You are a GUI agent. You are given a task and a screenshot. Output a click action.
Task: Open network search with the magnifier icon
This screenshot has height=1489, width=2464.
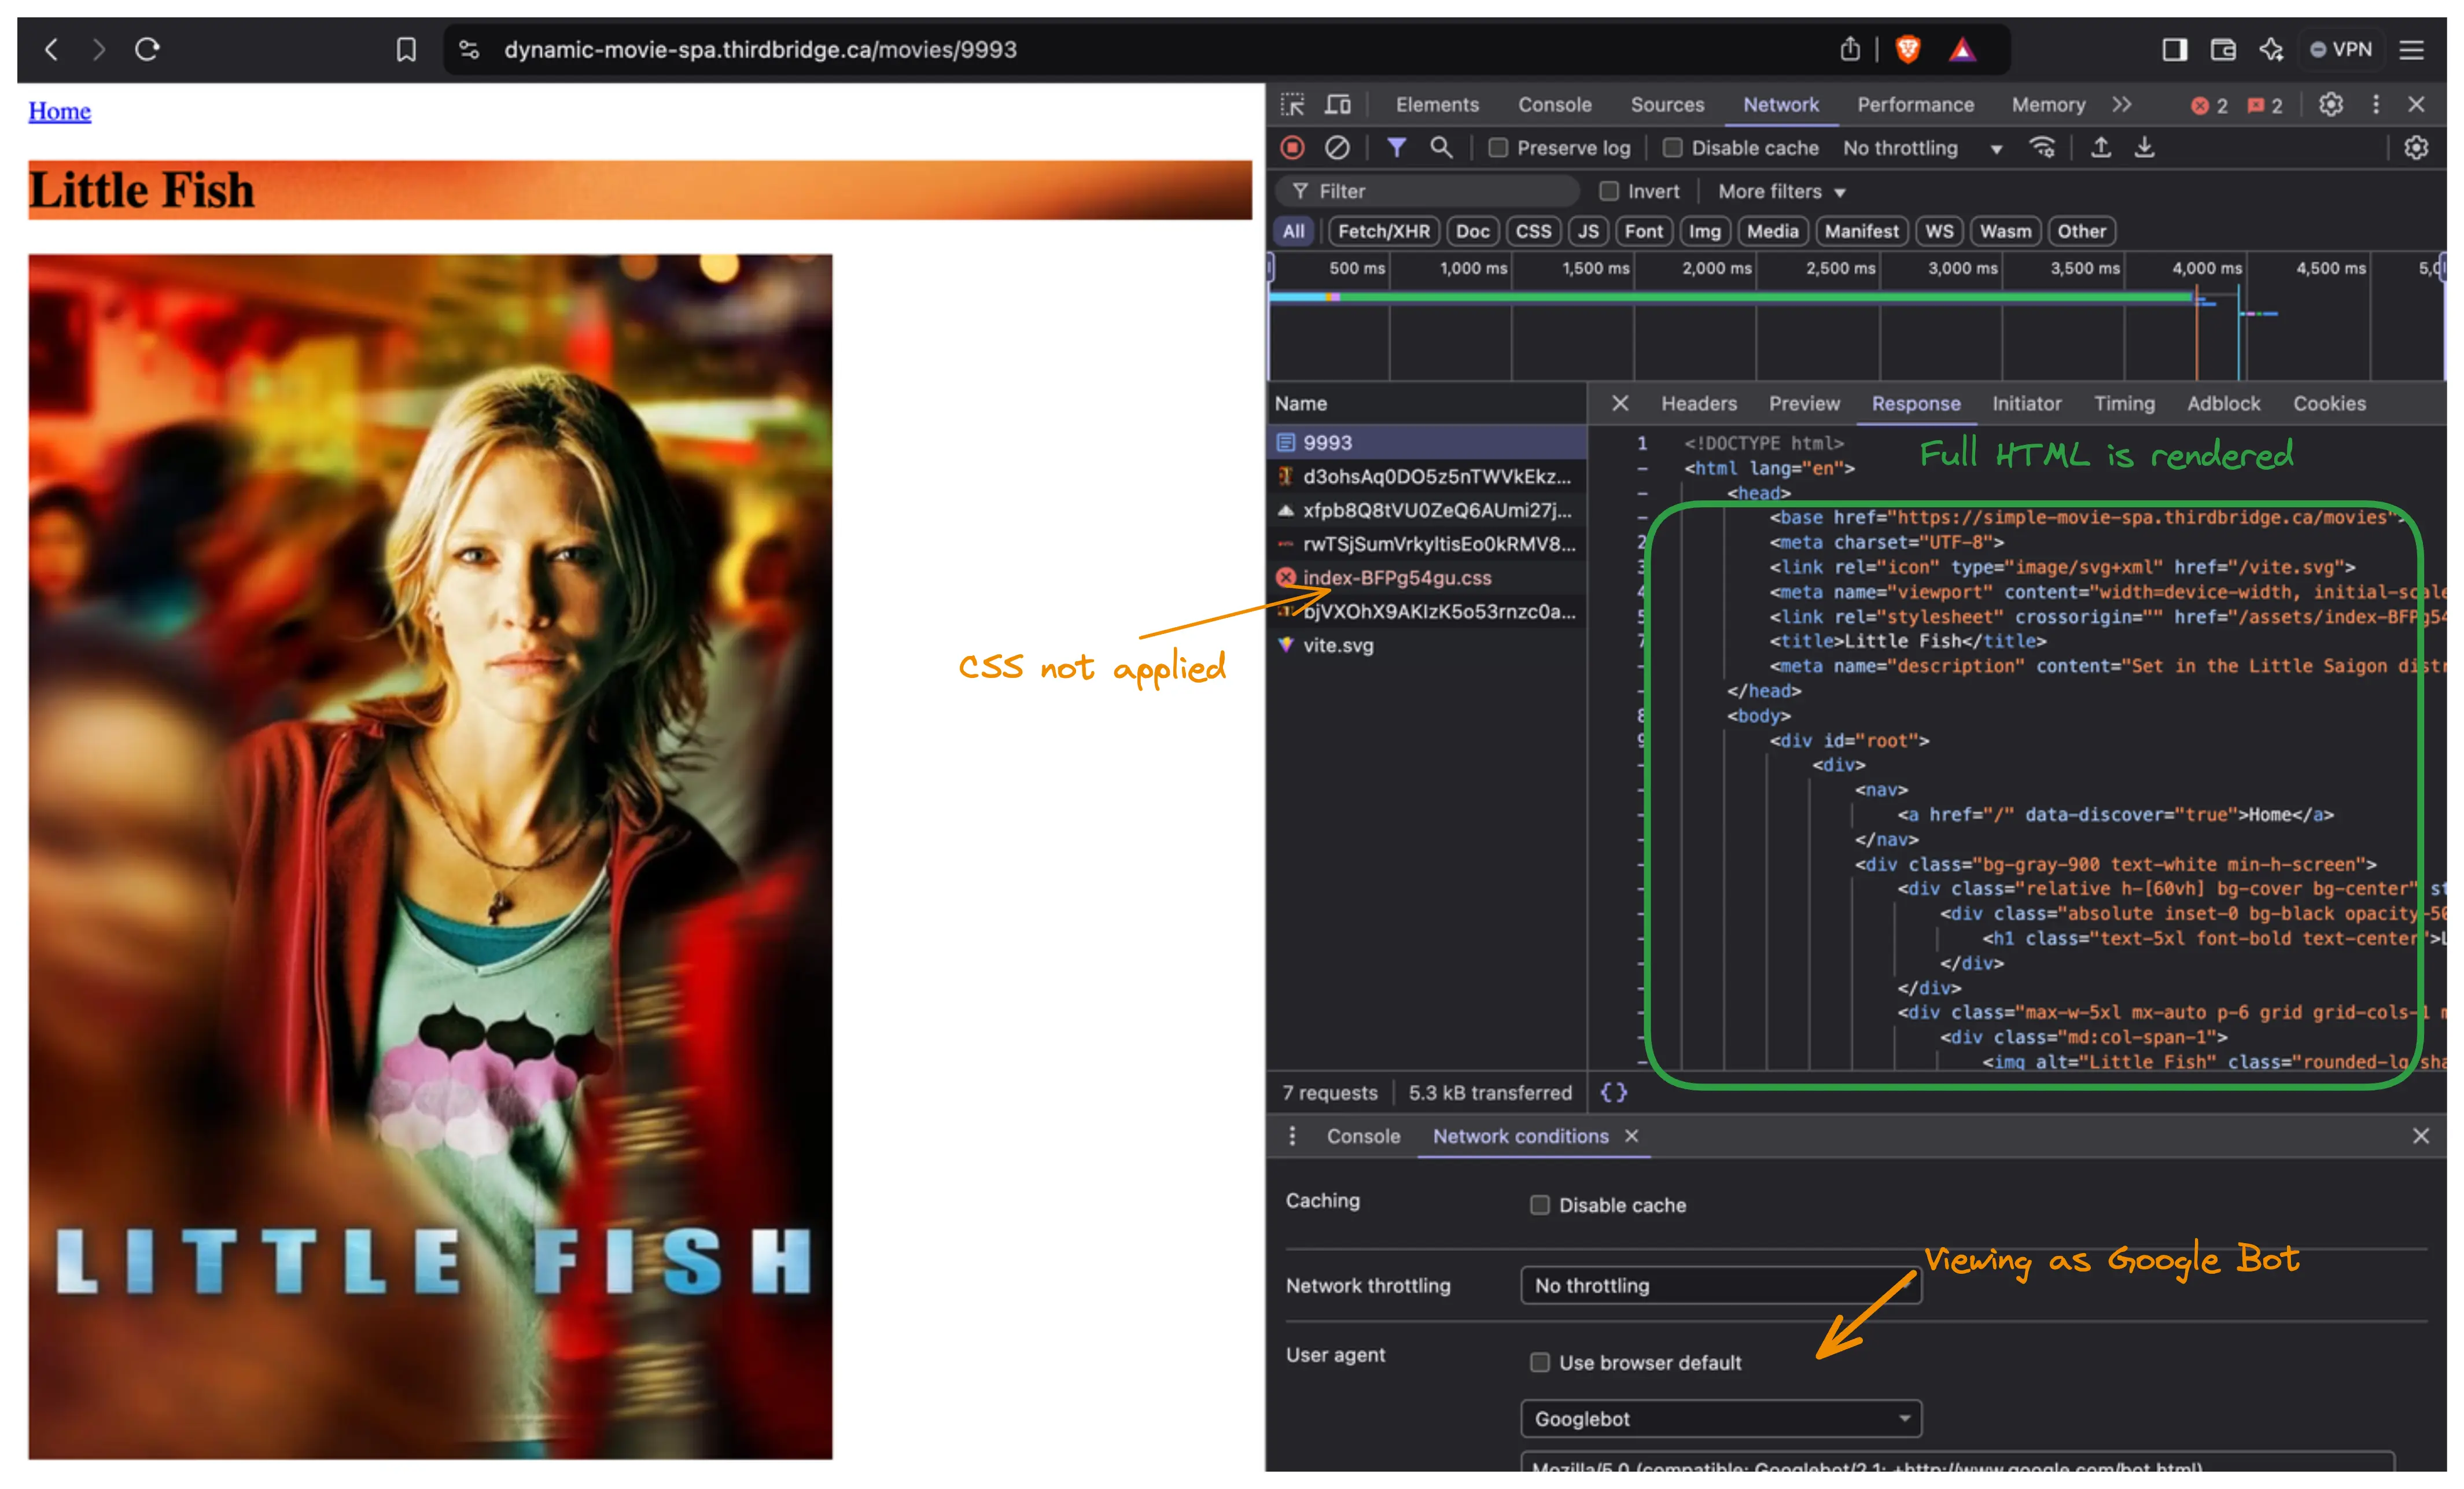point(1442,148)
